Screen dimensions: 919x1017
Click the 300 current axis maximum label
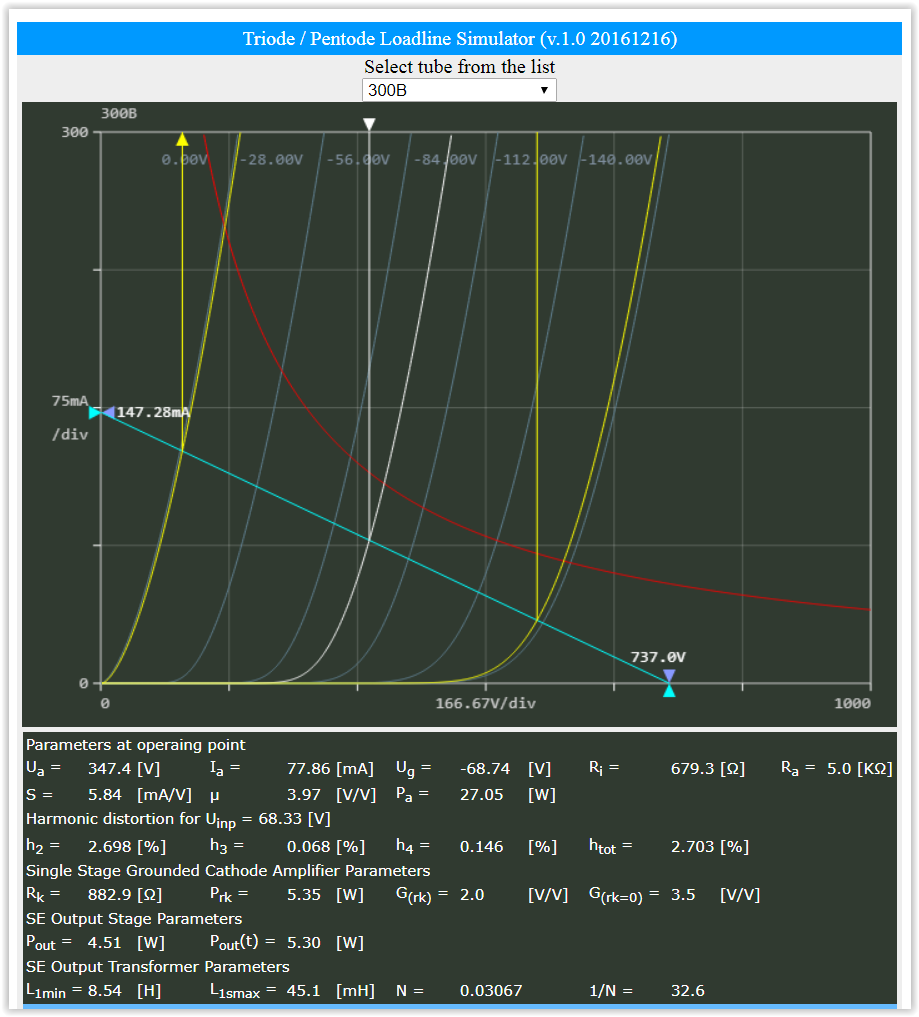(x=75, y=132)
